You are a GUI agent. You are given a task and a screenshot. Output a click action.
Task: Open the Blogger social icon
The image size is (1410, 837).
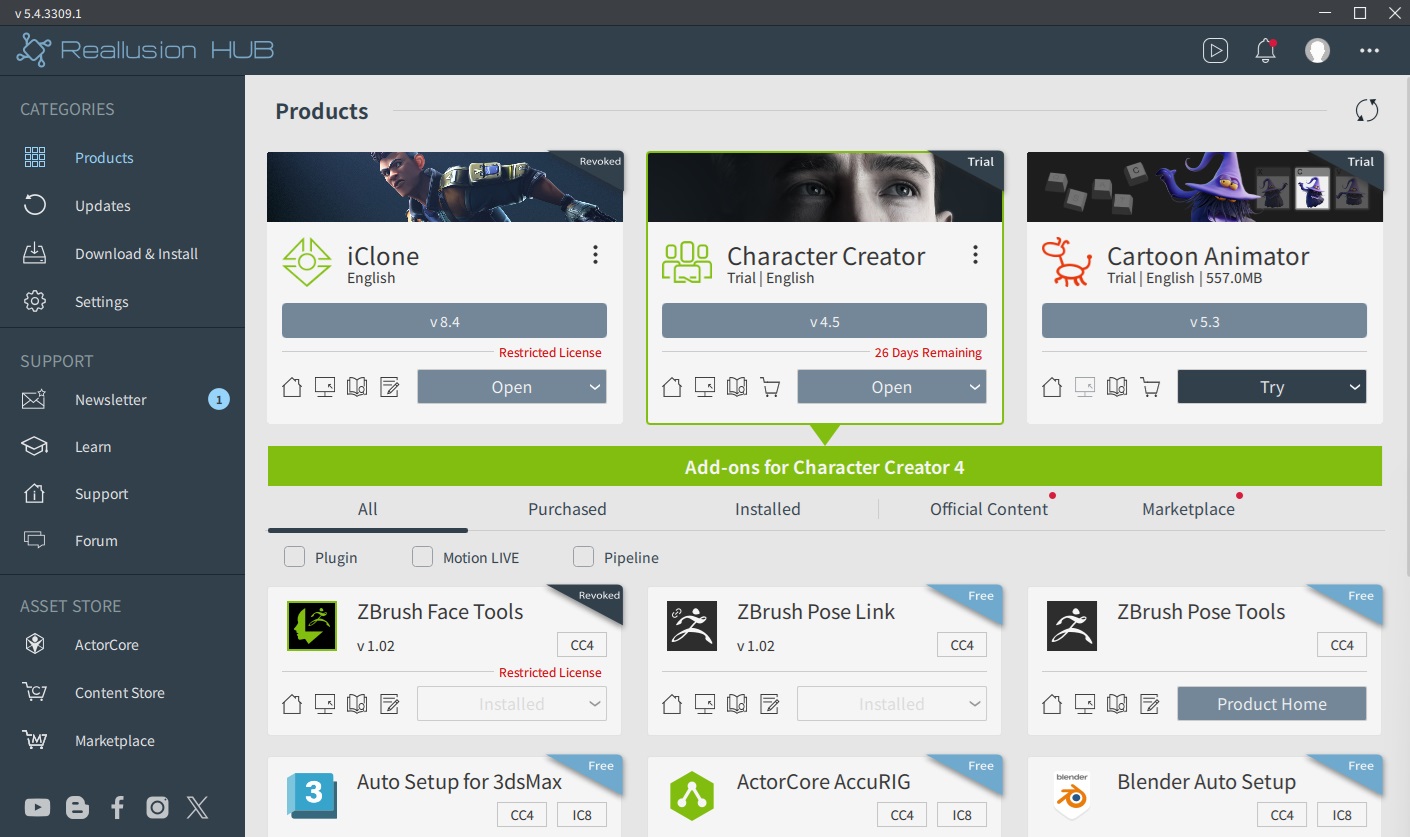77,807
